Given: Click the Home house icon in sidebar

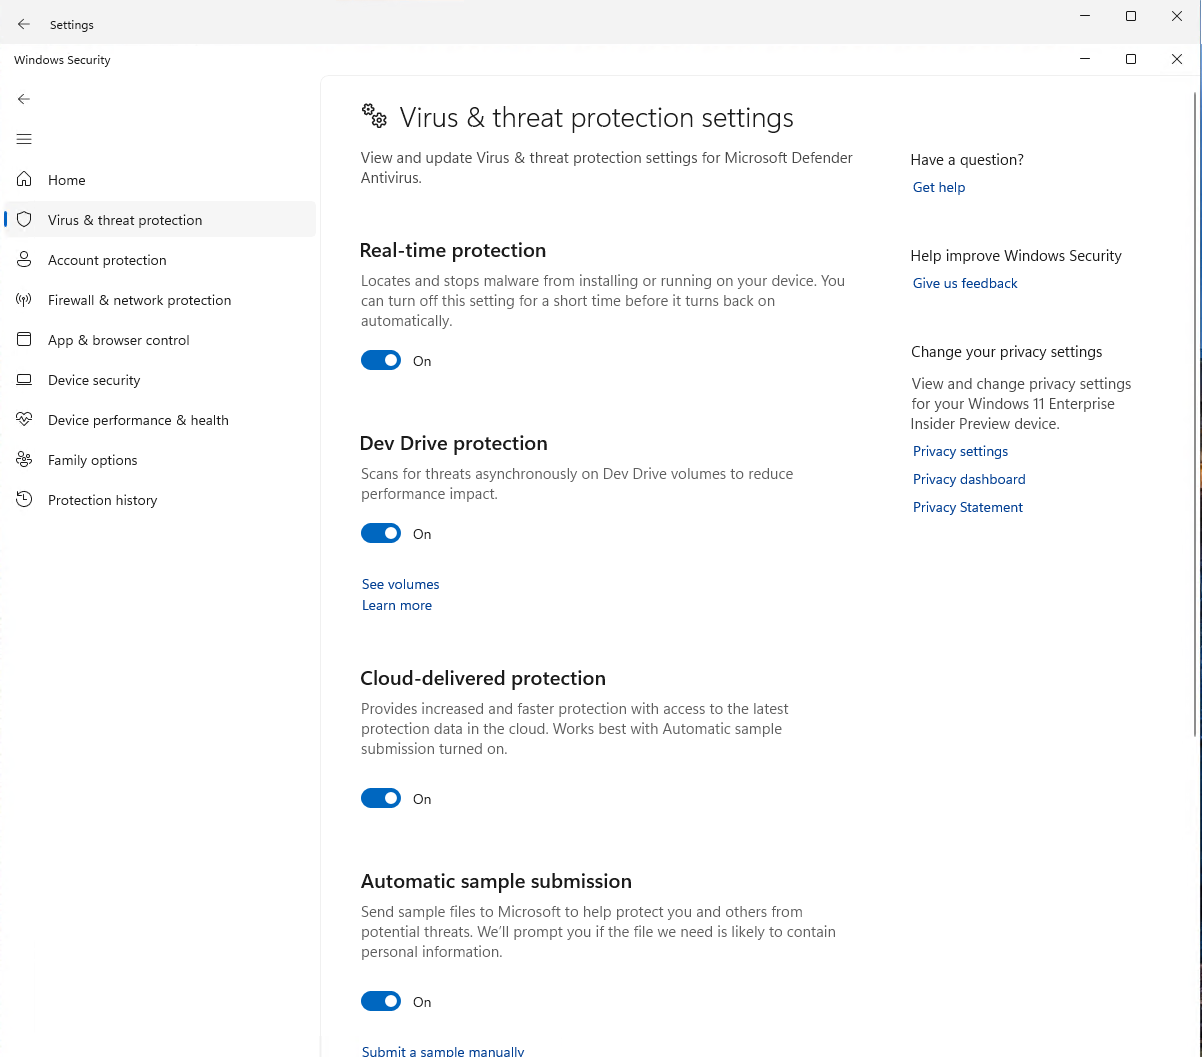Looking at the screenshot, I should click(x=25, y=180).
